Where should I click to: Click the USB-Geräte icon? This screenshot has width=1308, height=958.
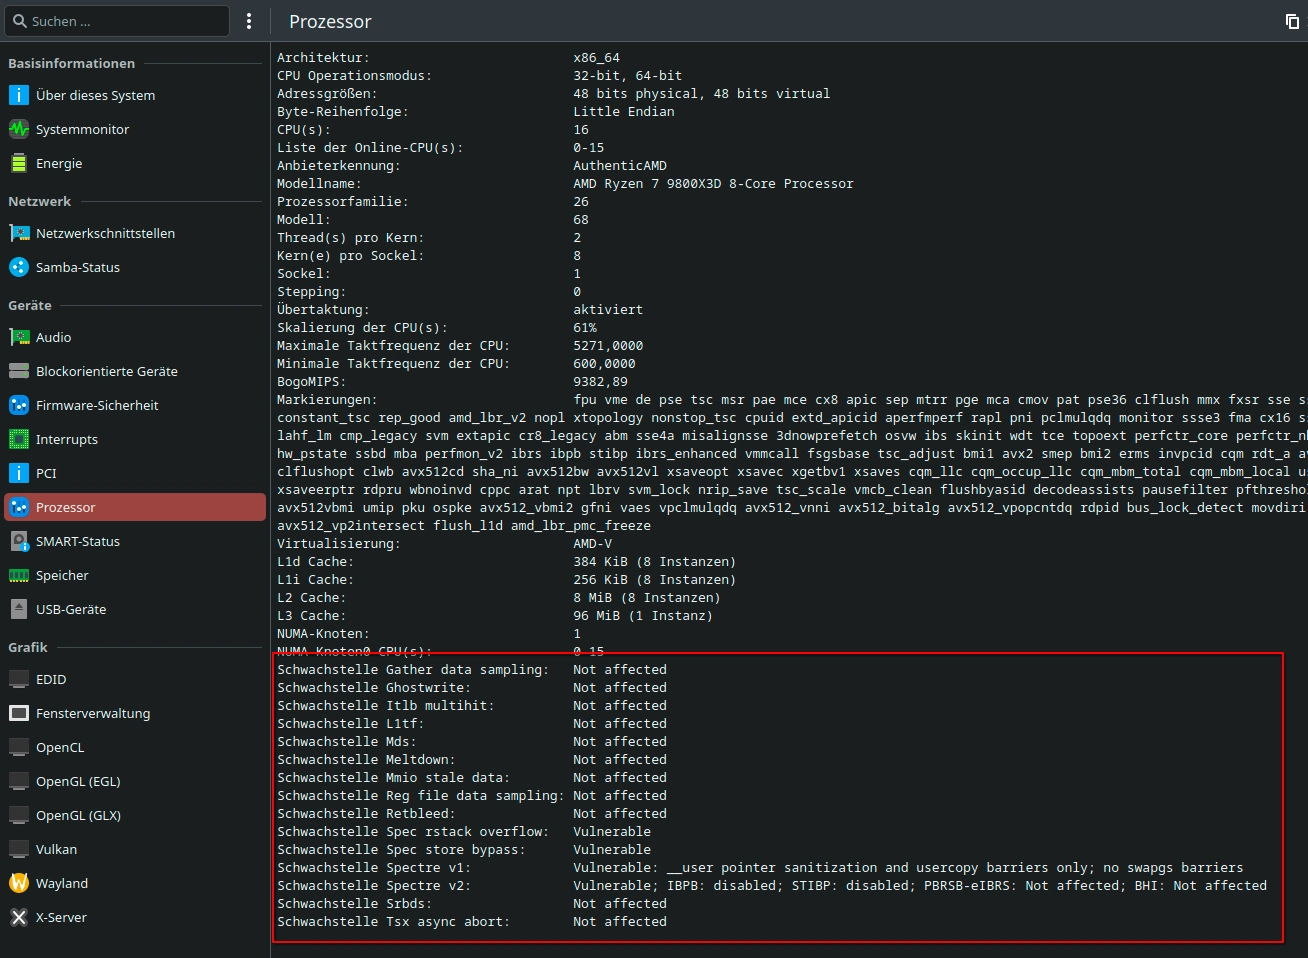19,609
